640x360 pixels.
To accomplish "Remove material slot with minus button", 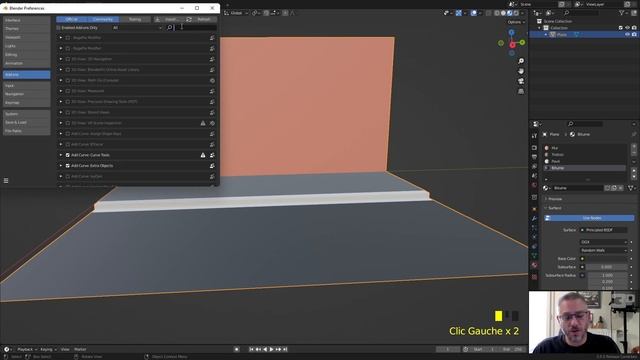I will [x=634, y=152].
